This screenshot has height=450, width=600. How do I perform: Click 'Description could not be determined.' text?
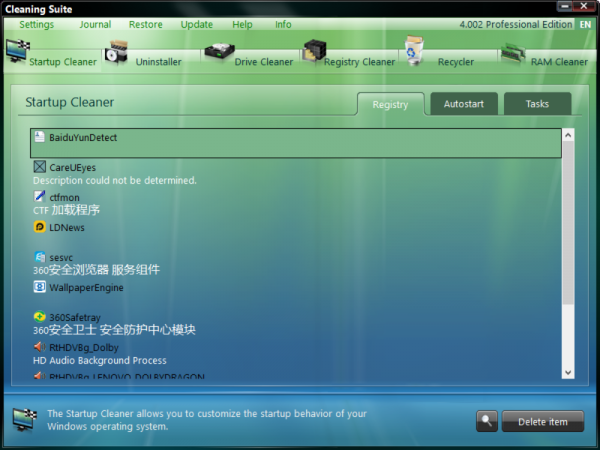click(x=115, y=180)
